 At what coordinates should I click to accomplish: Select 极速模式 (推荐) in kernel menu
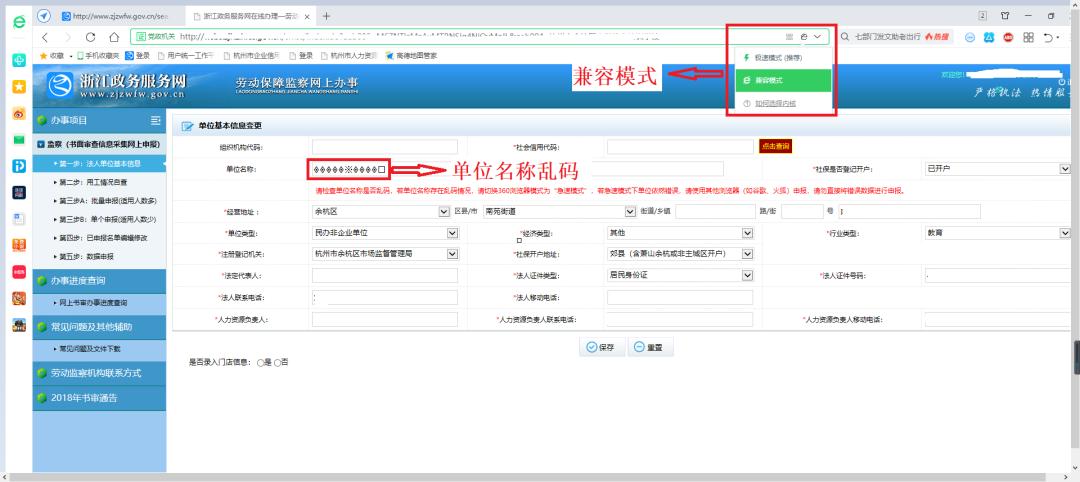[x=784, y=58]
